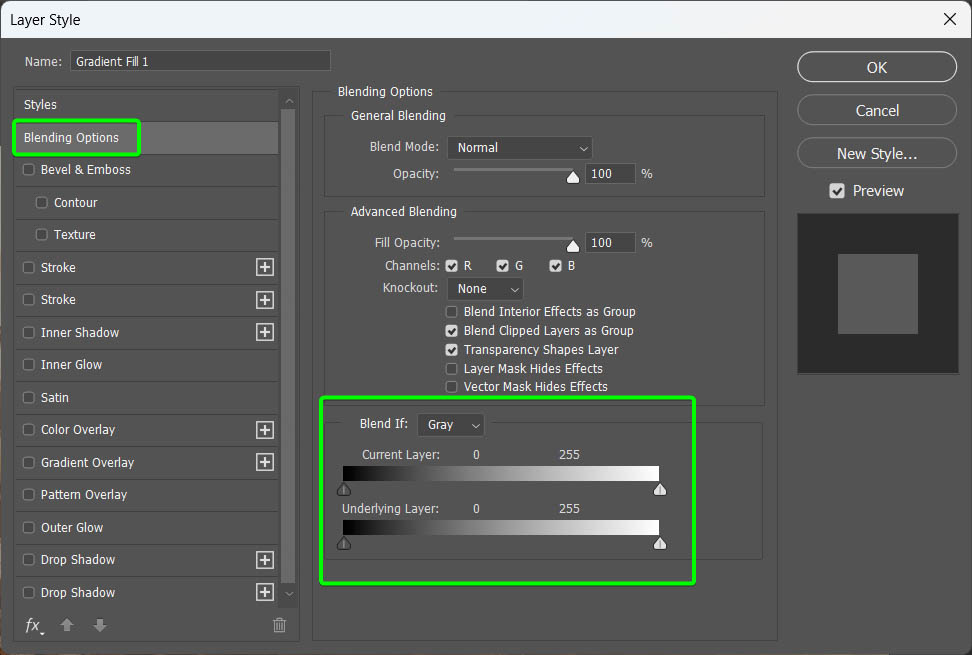Close the Layer Style dialog with X
The width and height of the screenshot is (972, 655).
[x=949, y=19]
